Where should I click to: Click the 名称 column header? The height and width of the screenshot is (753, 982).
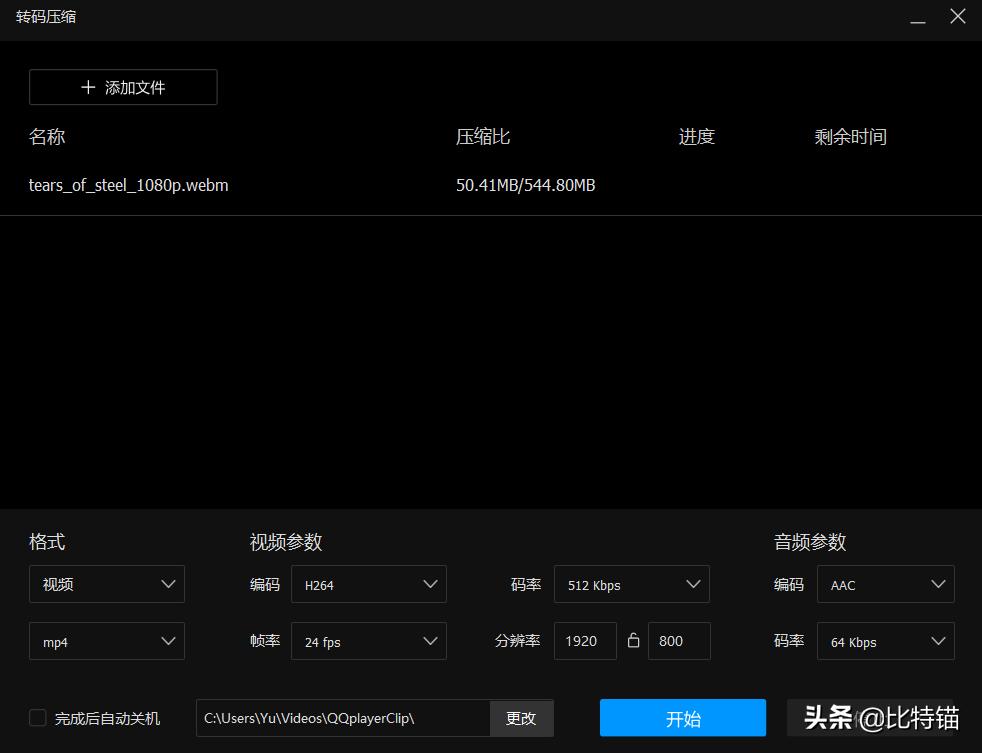pos(47,136)
